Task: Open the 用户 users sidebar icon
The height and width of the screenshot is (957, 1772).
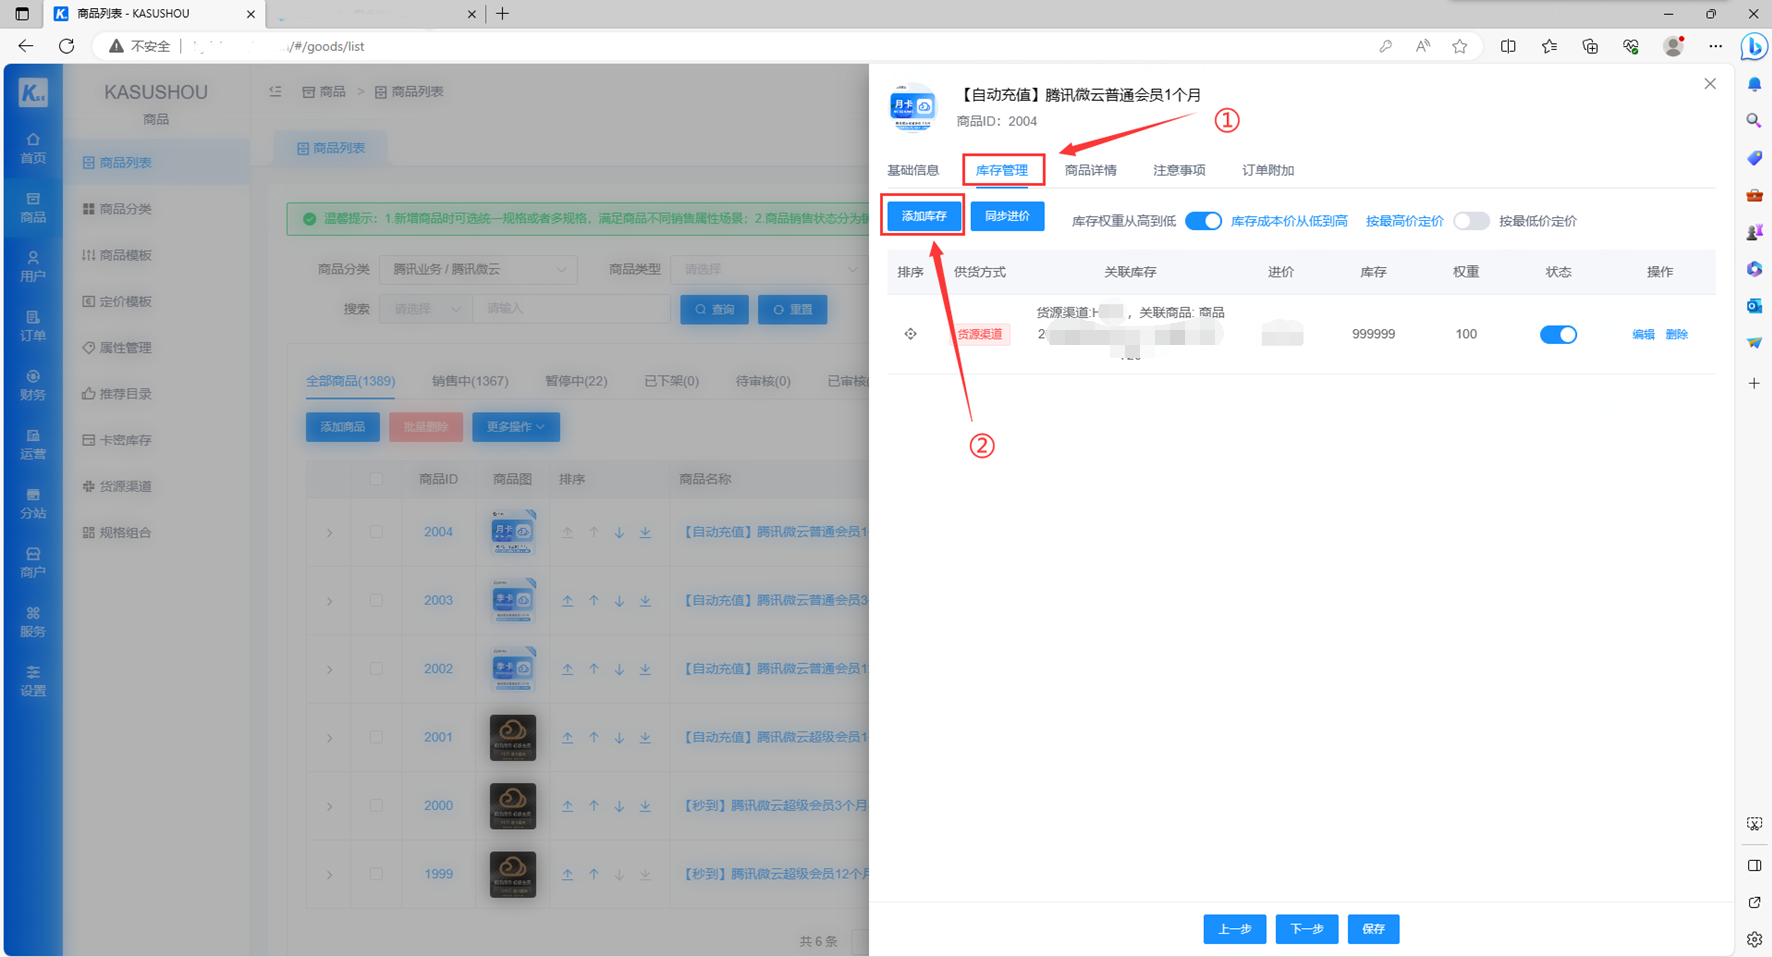Action: (33, 266)
